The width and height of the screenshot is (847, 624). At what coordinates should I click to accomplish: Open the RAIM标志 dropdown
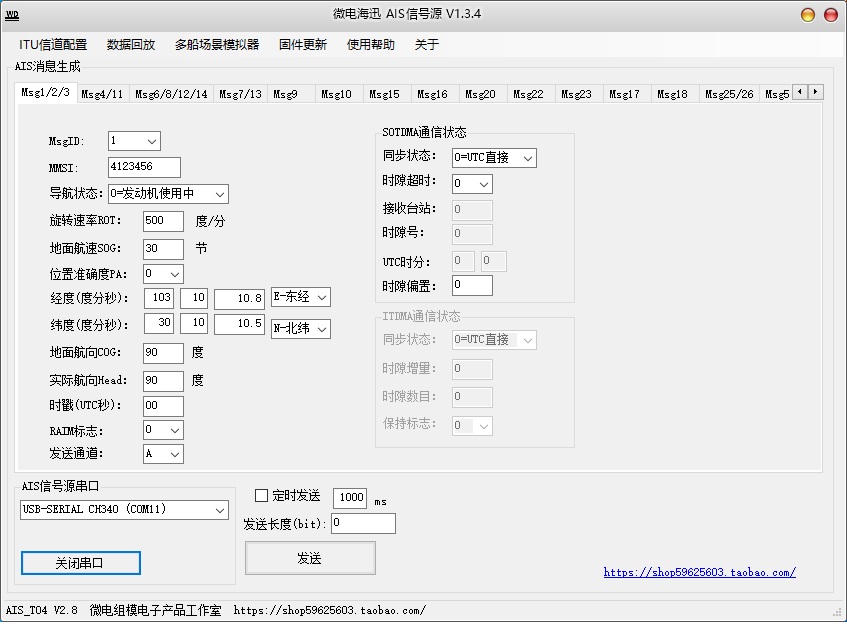163,430
